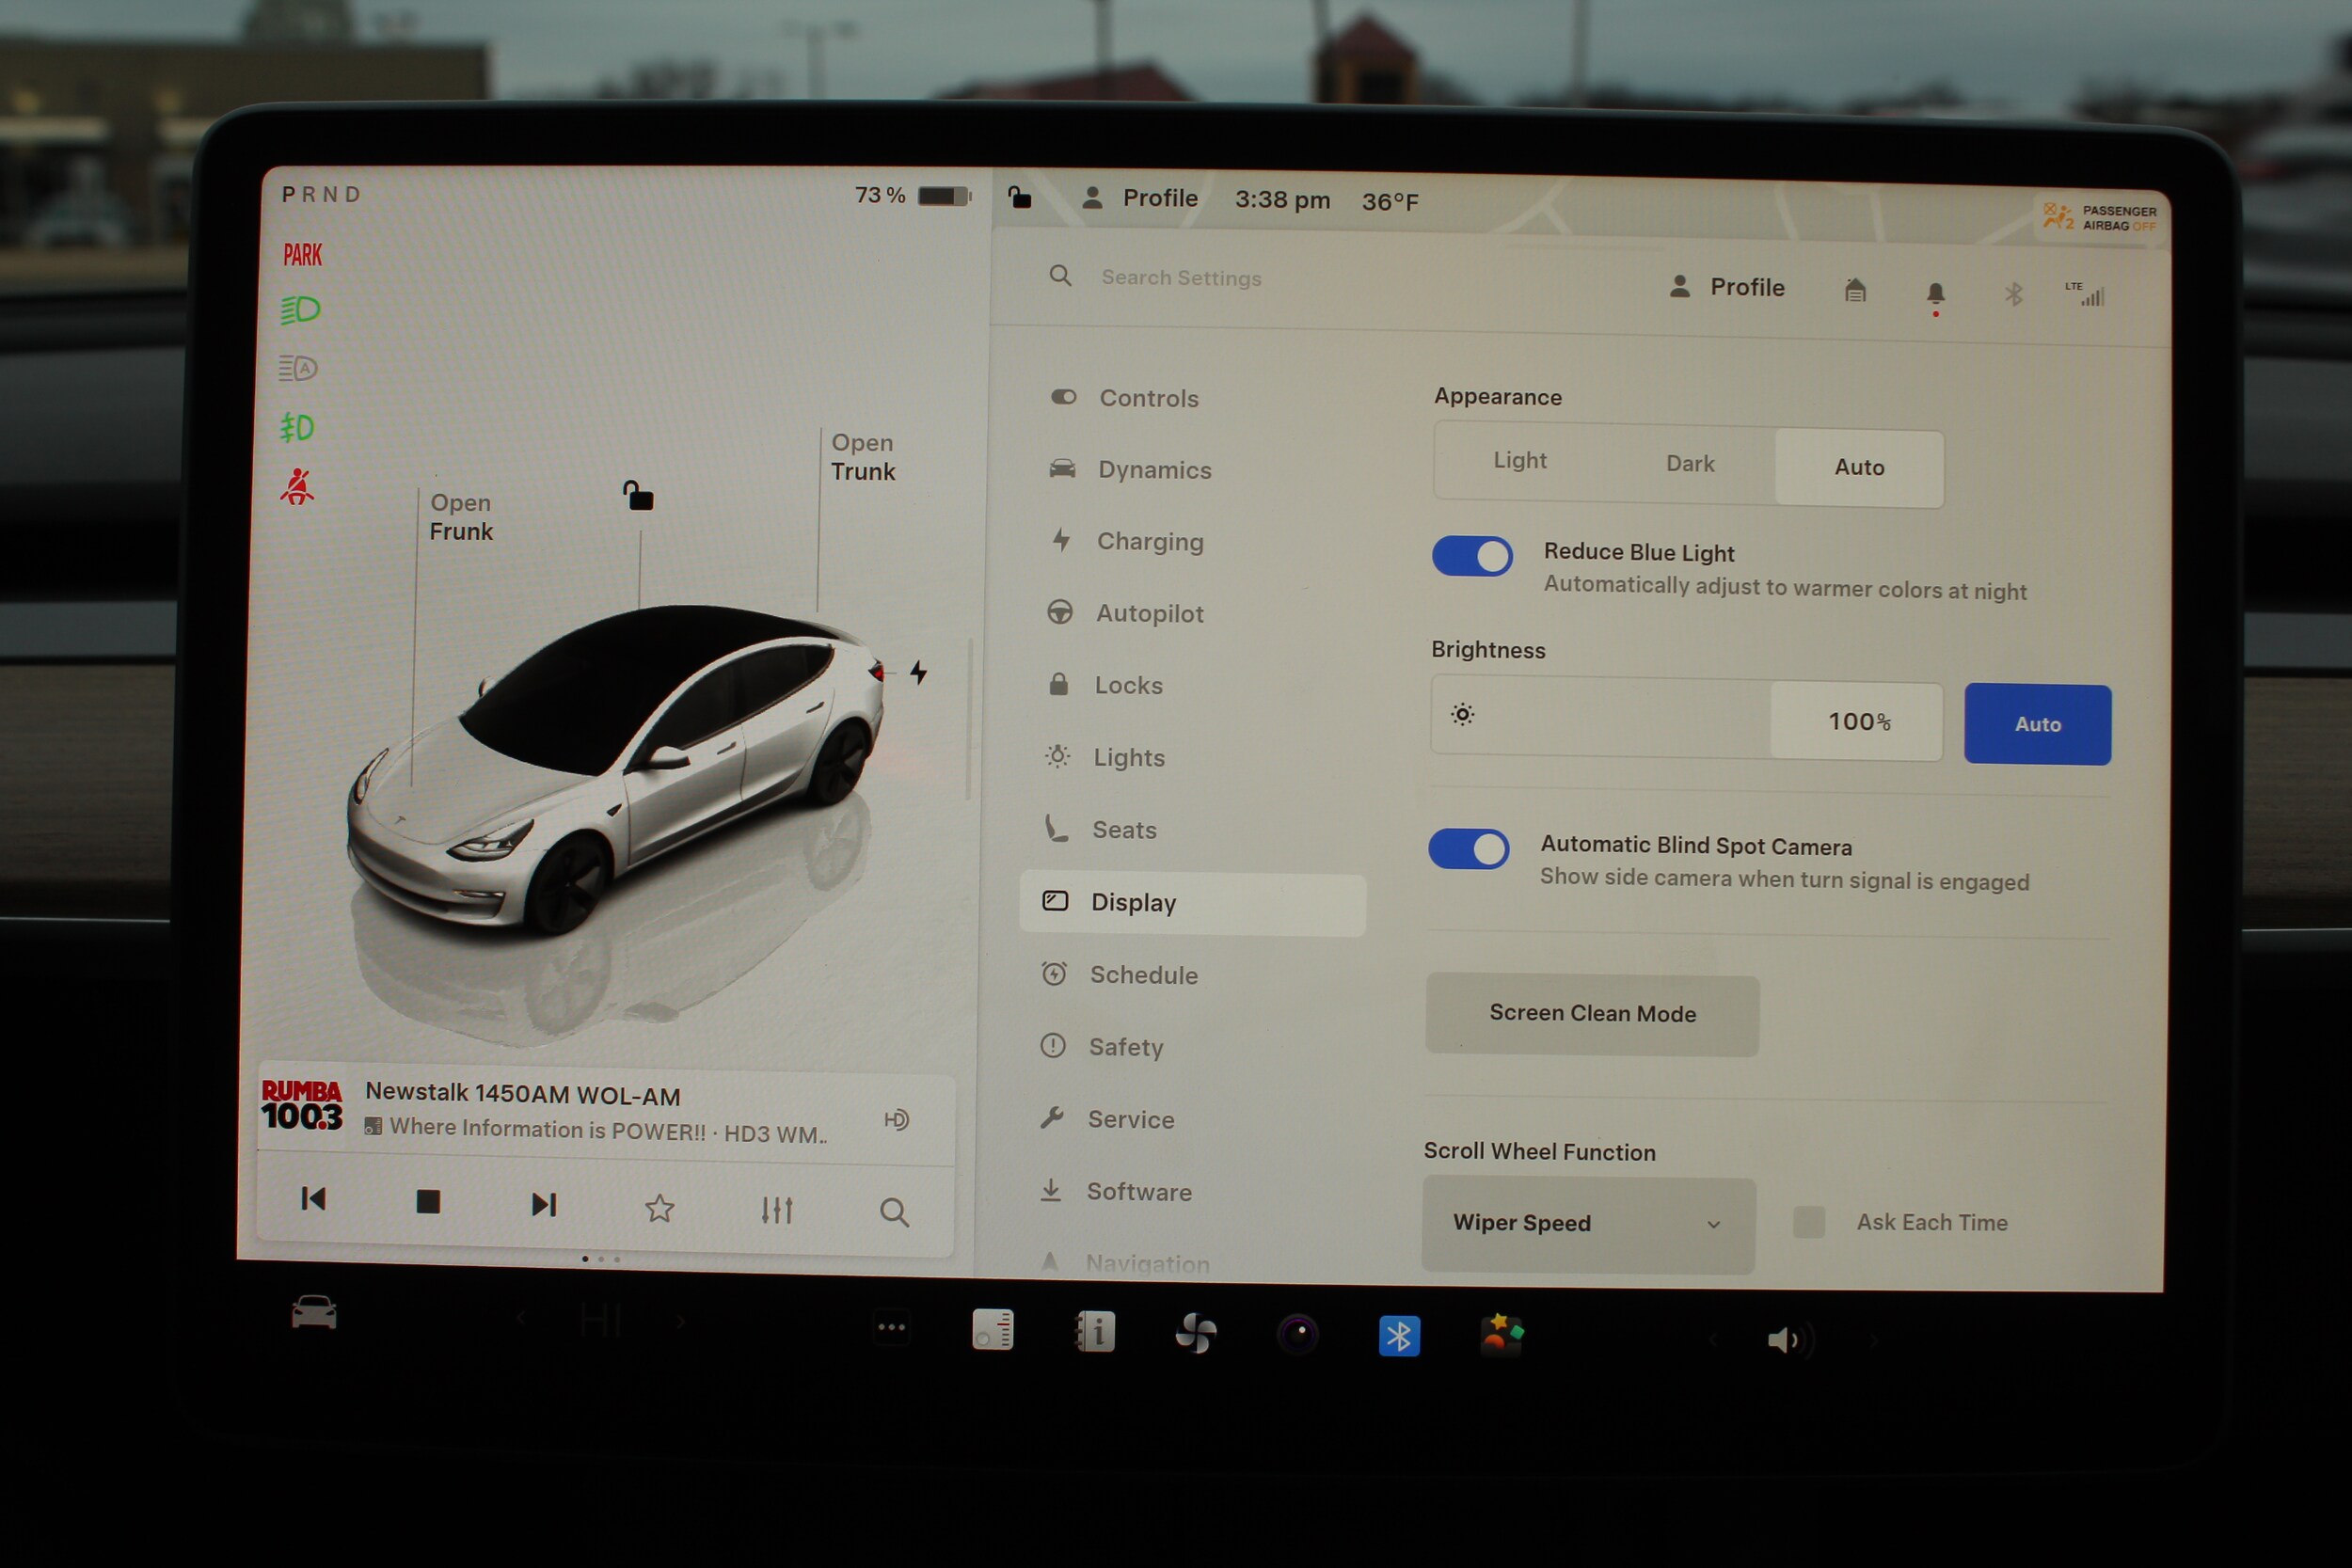
Task: Check the Ask Each Time checkbox
Action: (1809, 1221)
